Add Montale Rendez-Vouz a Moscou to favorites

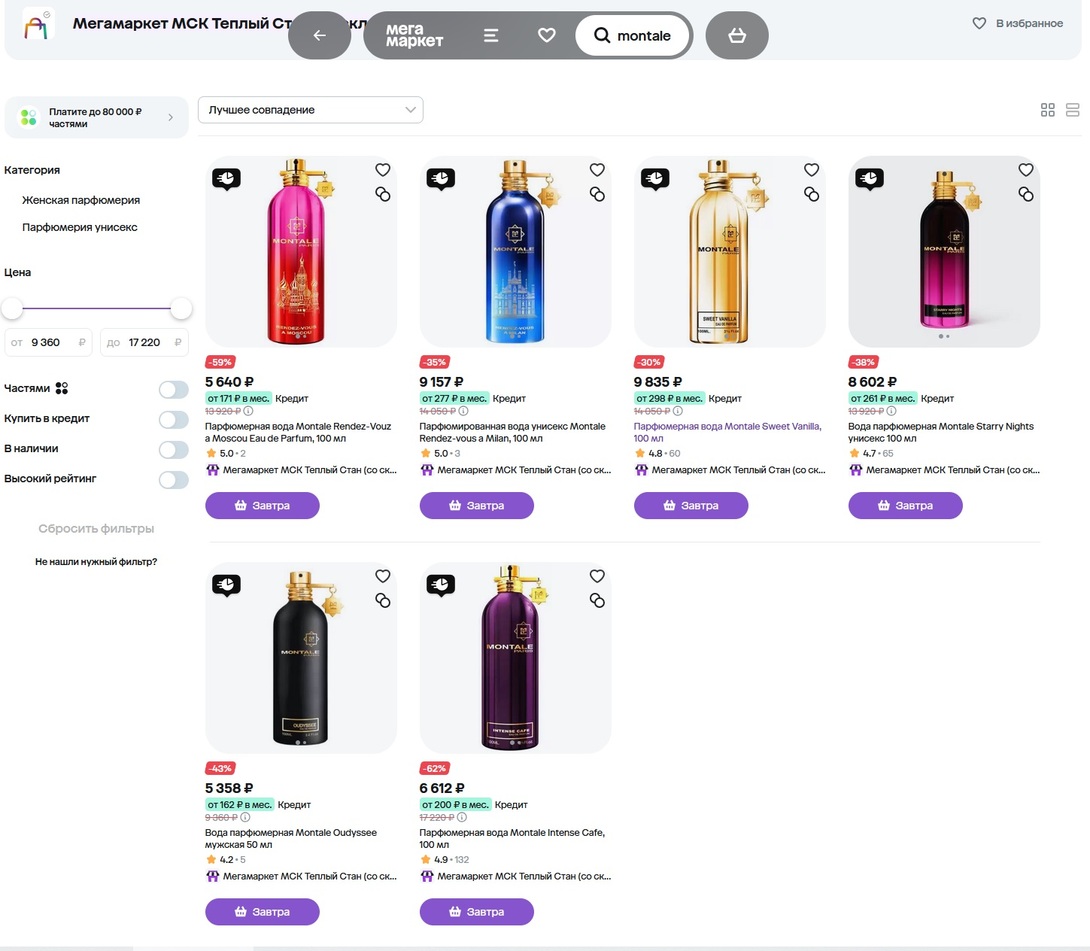coord(383,170)
